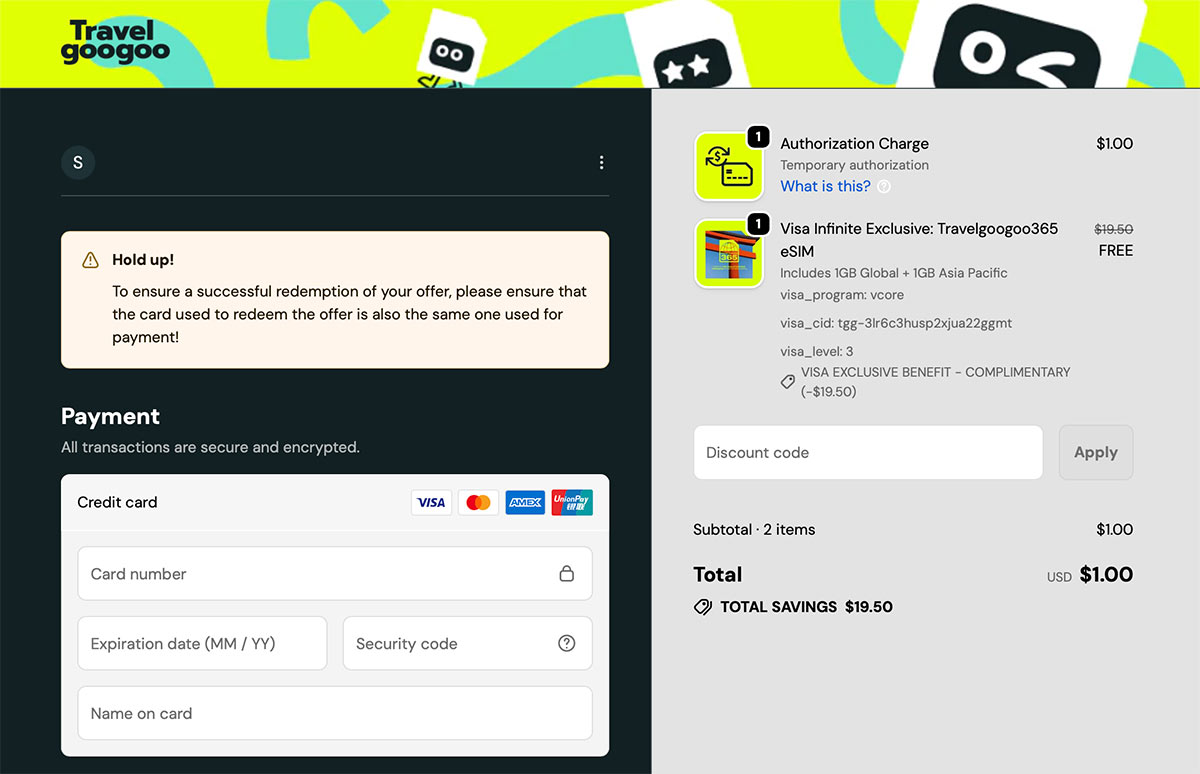Expand the Visa Infinite Exclusive eSIM details

coord(918,228)
